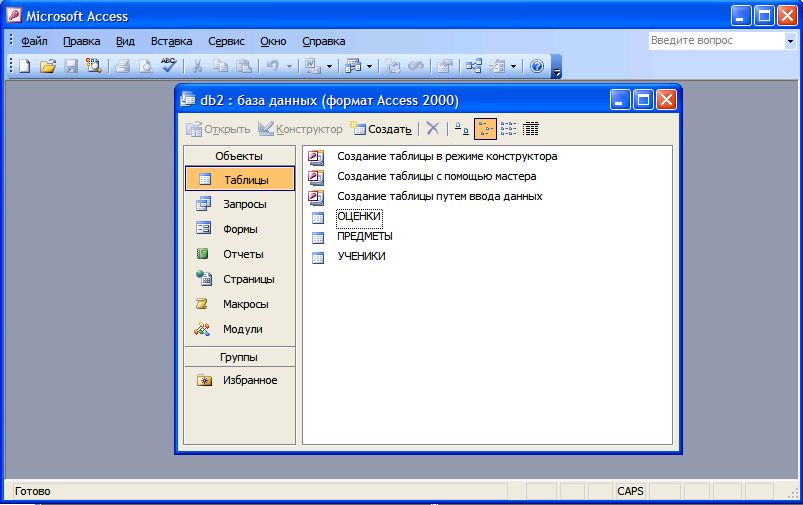
Task: Expand the Analyze toolbar dropdown arrow
Action: pos(369,66)
